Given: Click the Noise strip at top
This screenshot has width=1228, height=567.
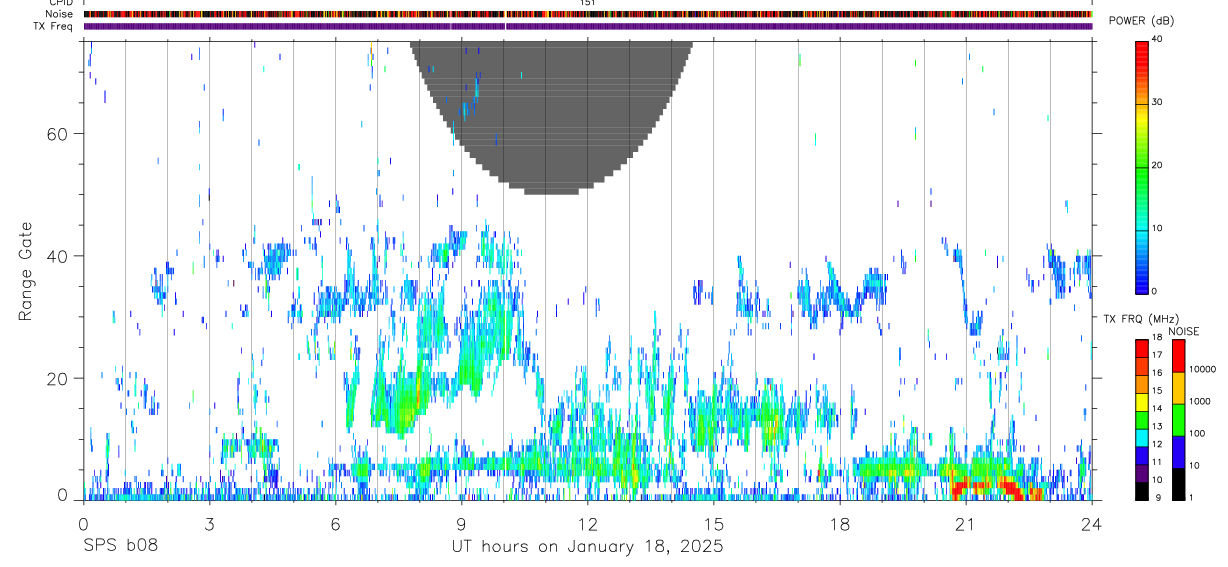Looking at the screenshot, I should (x=588, y=14).
